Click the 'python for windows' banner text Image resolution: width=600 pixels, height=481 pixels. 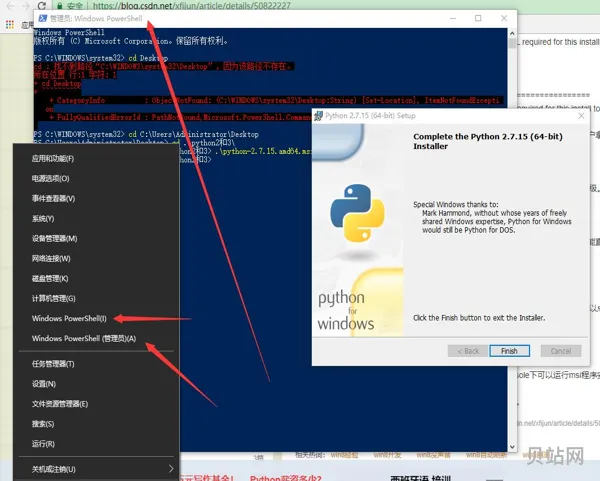coord(346,310)
